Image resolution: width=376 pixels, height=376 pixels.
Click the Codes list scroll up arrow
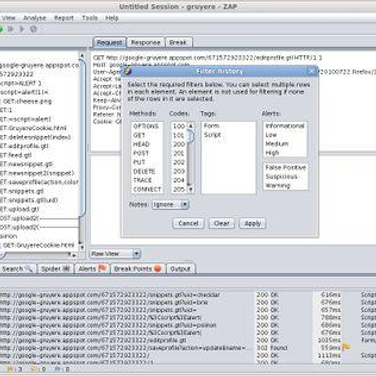pyautogui.click(x=191, y=126)
